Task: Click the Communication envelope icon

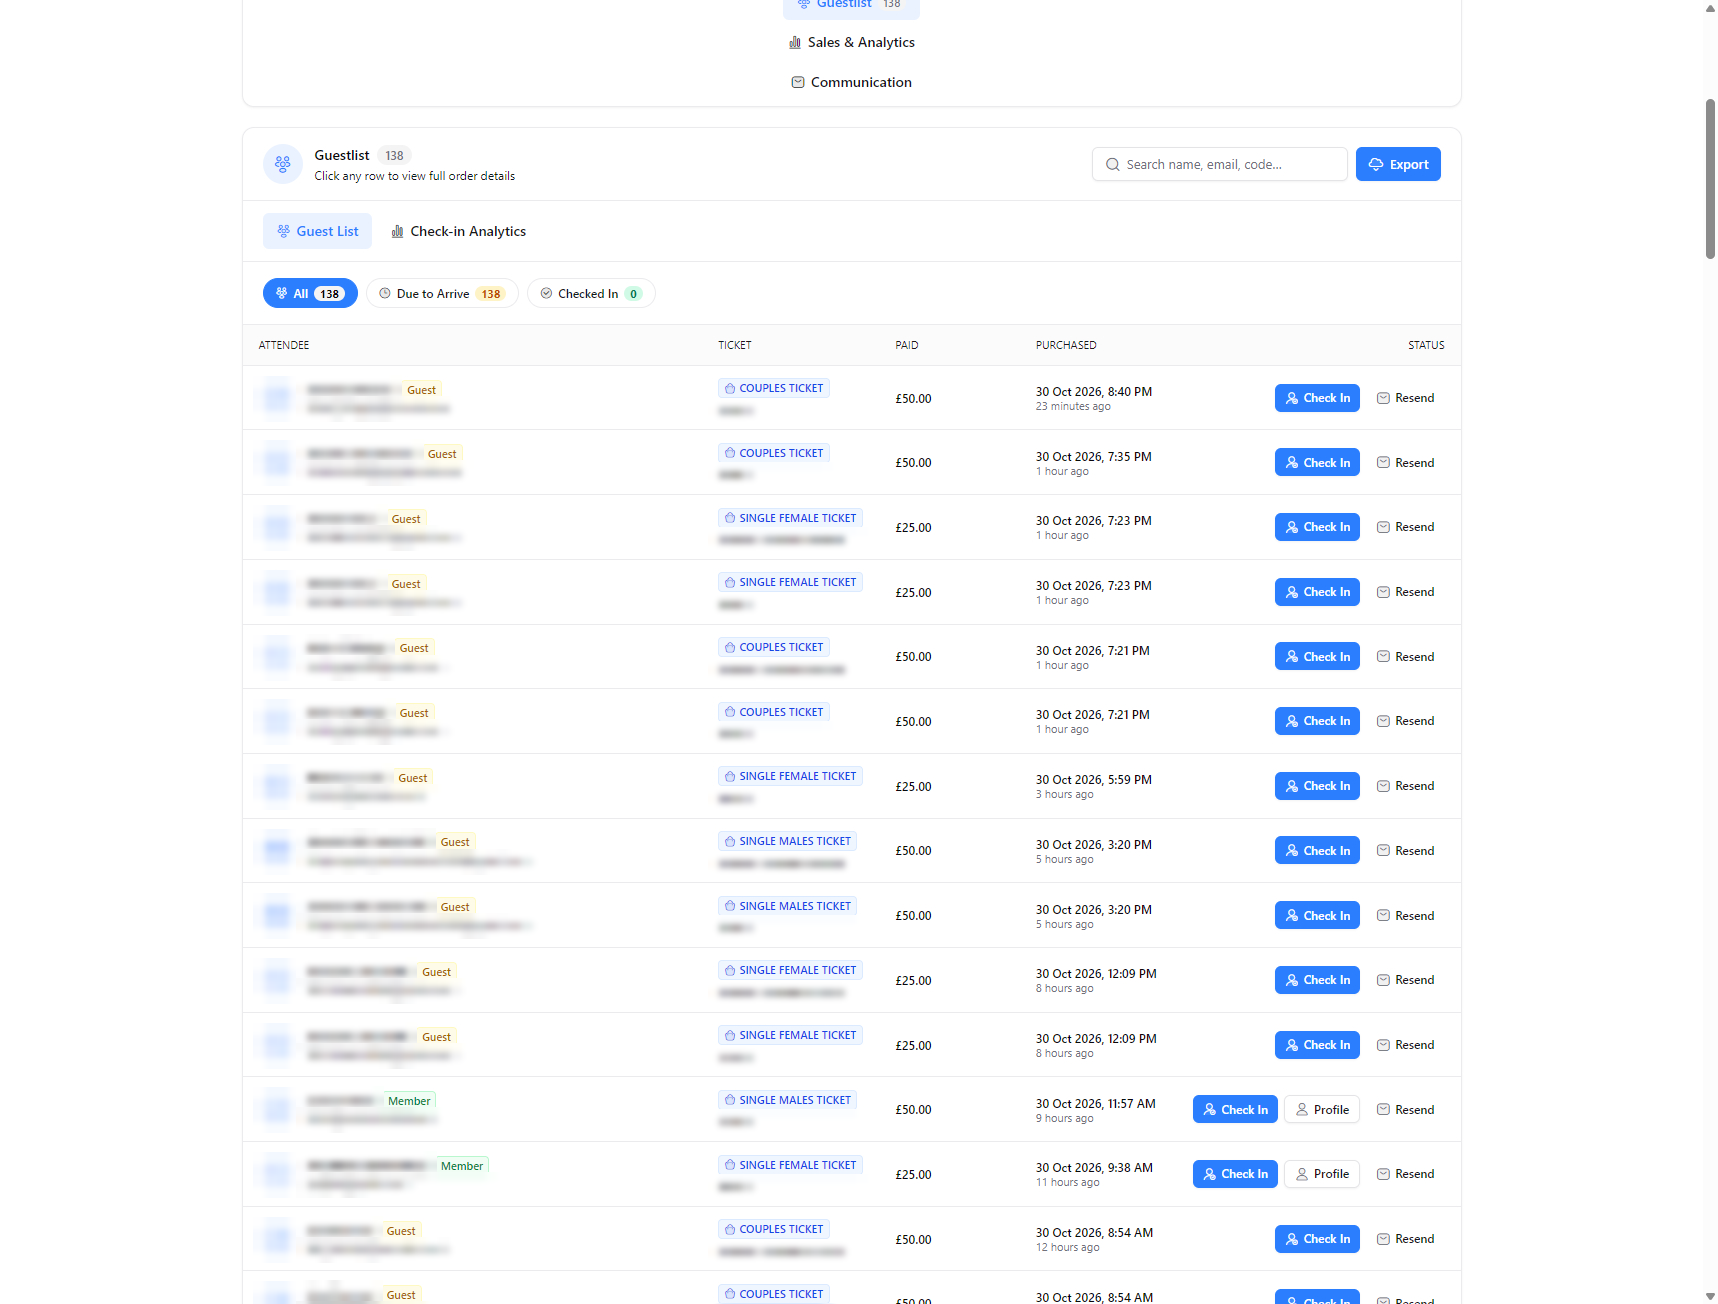Action: pyautogui.click(x=798, y=82)
